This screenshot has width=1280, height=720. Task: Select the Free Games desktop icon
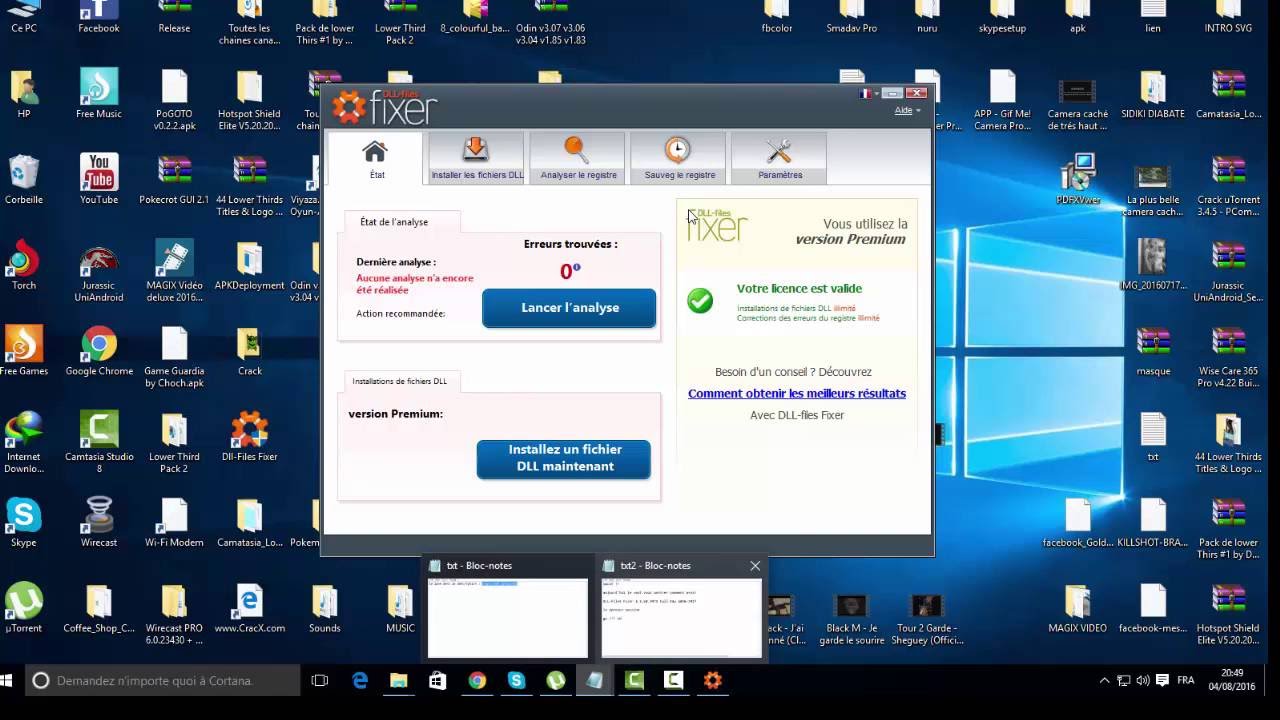pyautogui.click(x=24, y=351)
